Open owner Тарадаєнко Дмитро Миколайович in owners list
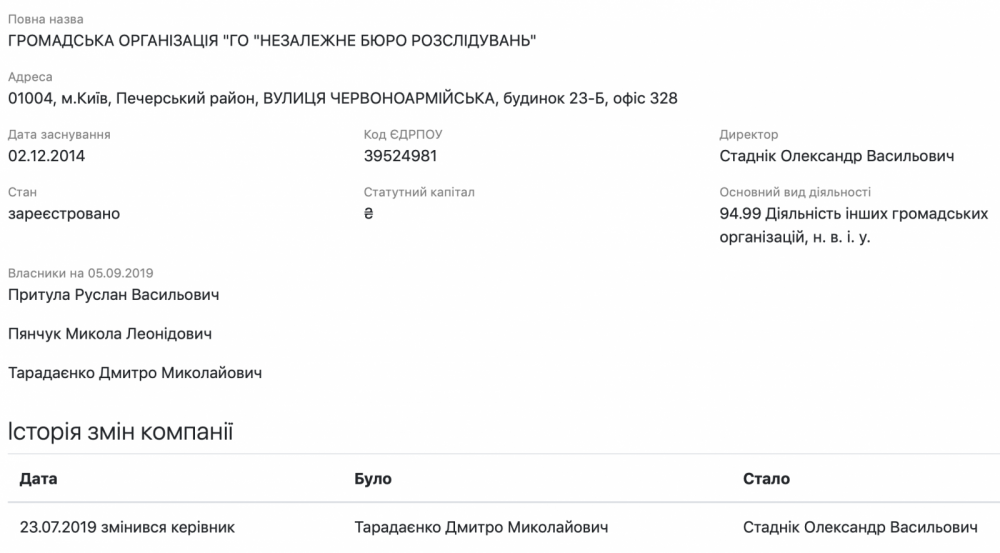 pos(134,373)
